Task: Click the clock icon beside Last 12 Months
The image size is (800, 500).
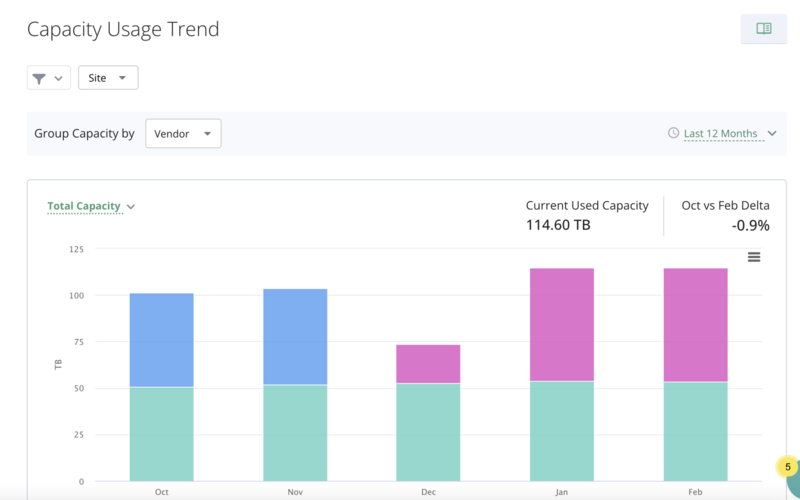Action: (x=673, y=133)
